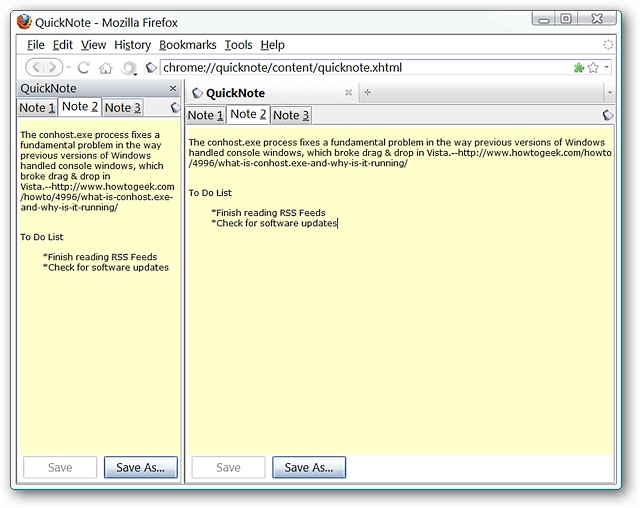Bookmark this page with the star

593,67
